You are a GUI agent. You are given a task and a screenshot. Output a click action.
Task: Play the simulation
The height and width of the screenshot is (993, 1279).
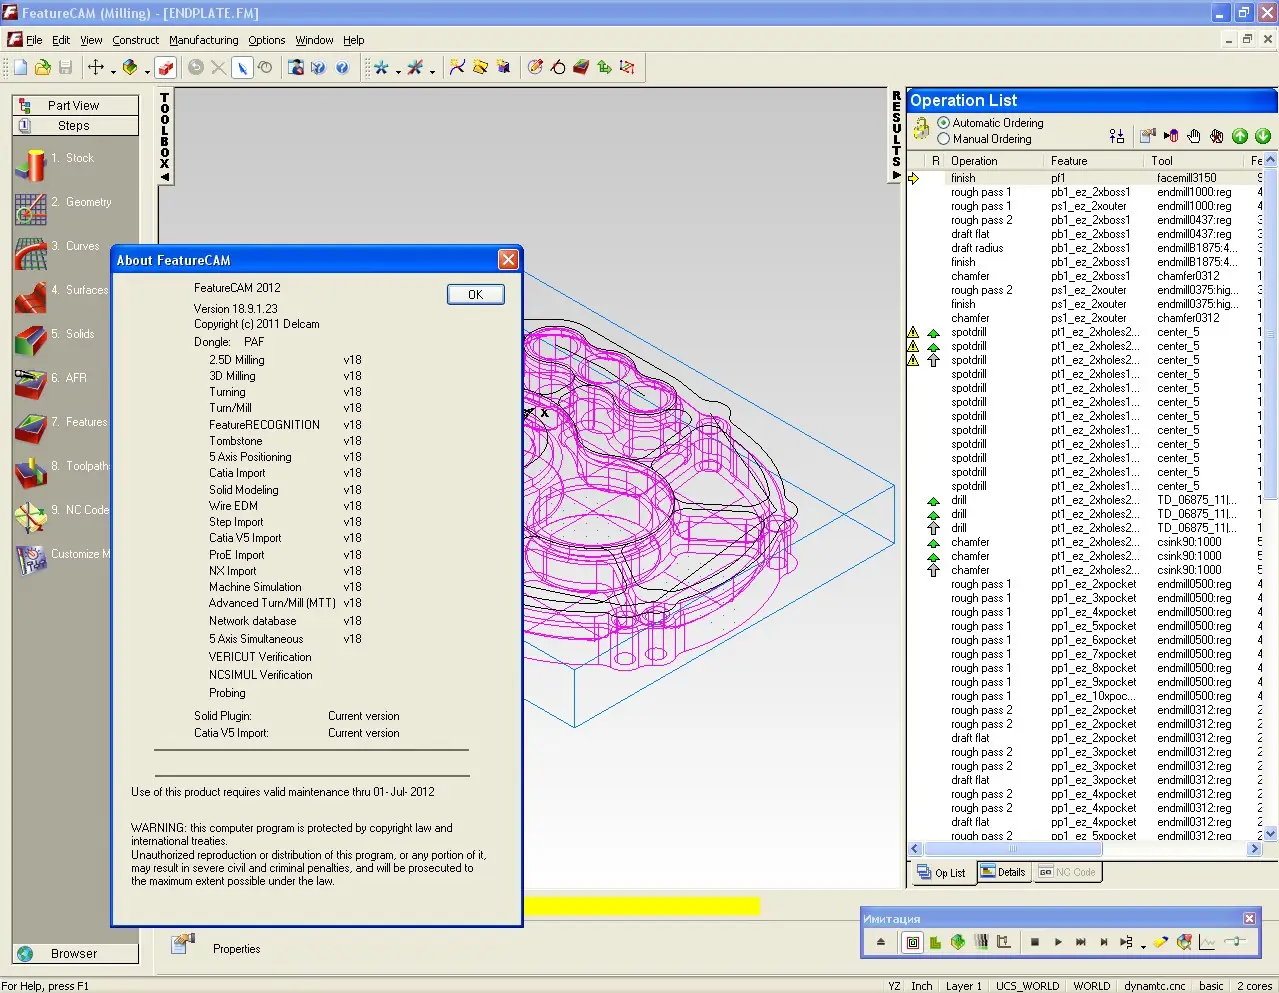tap(1058, 941)
